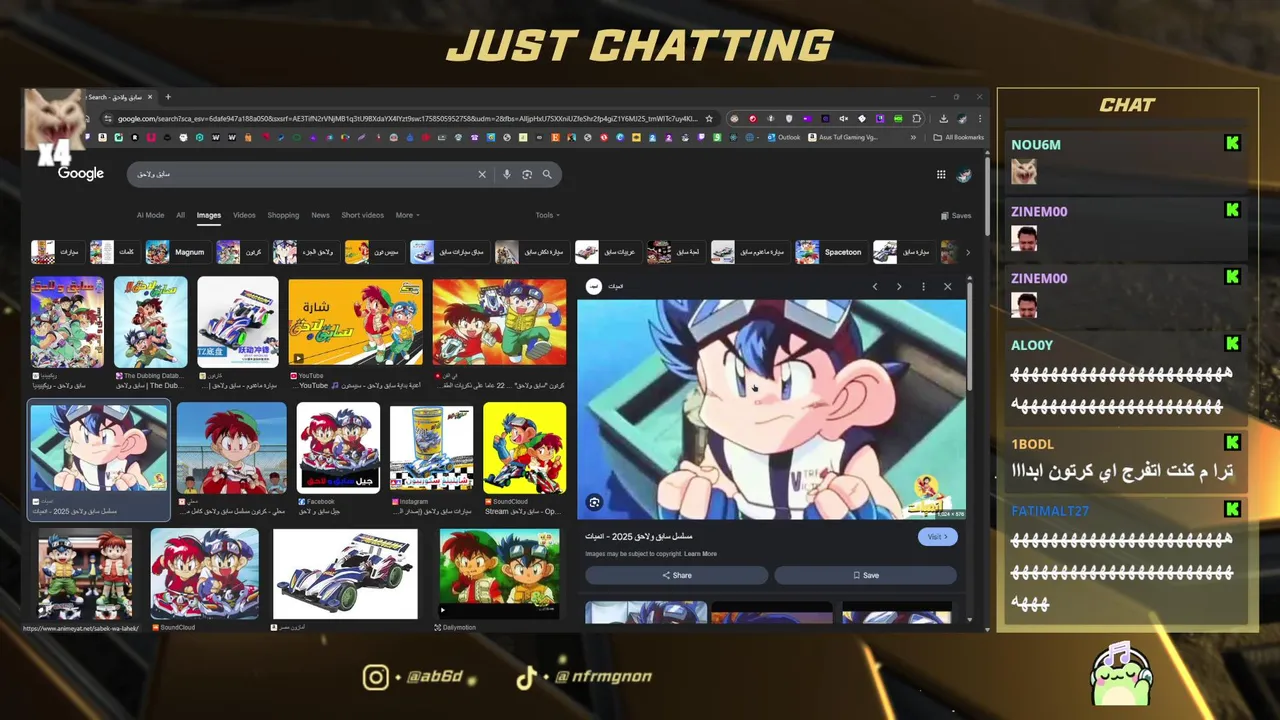1280x720 pixels.
Task: Open the Chrome extensions puzzle menu
Action: (x=917, y=118)
